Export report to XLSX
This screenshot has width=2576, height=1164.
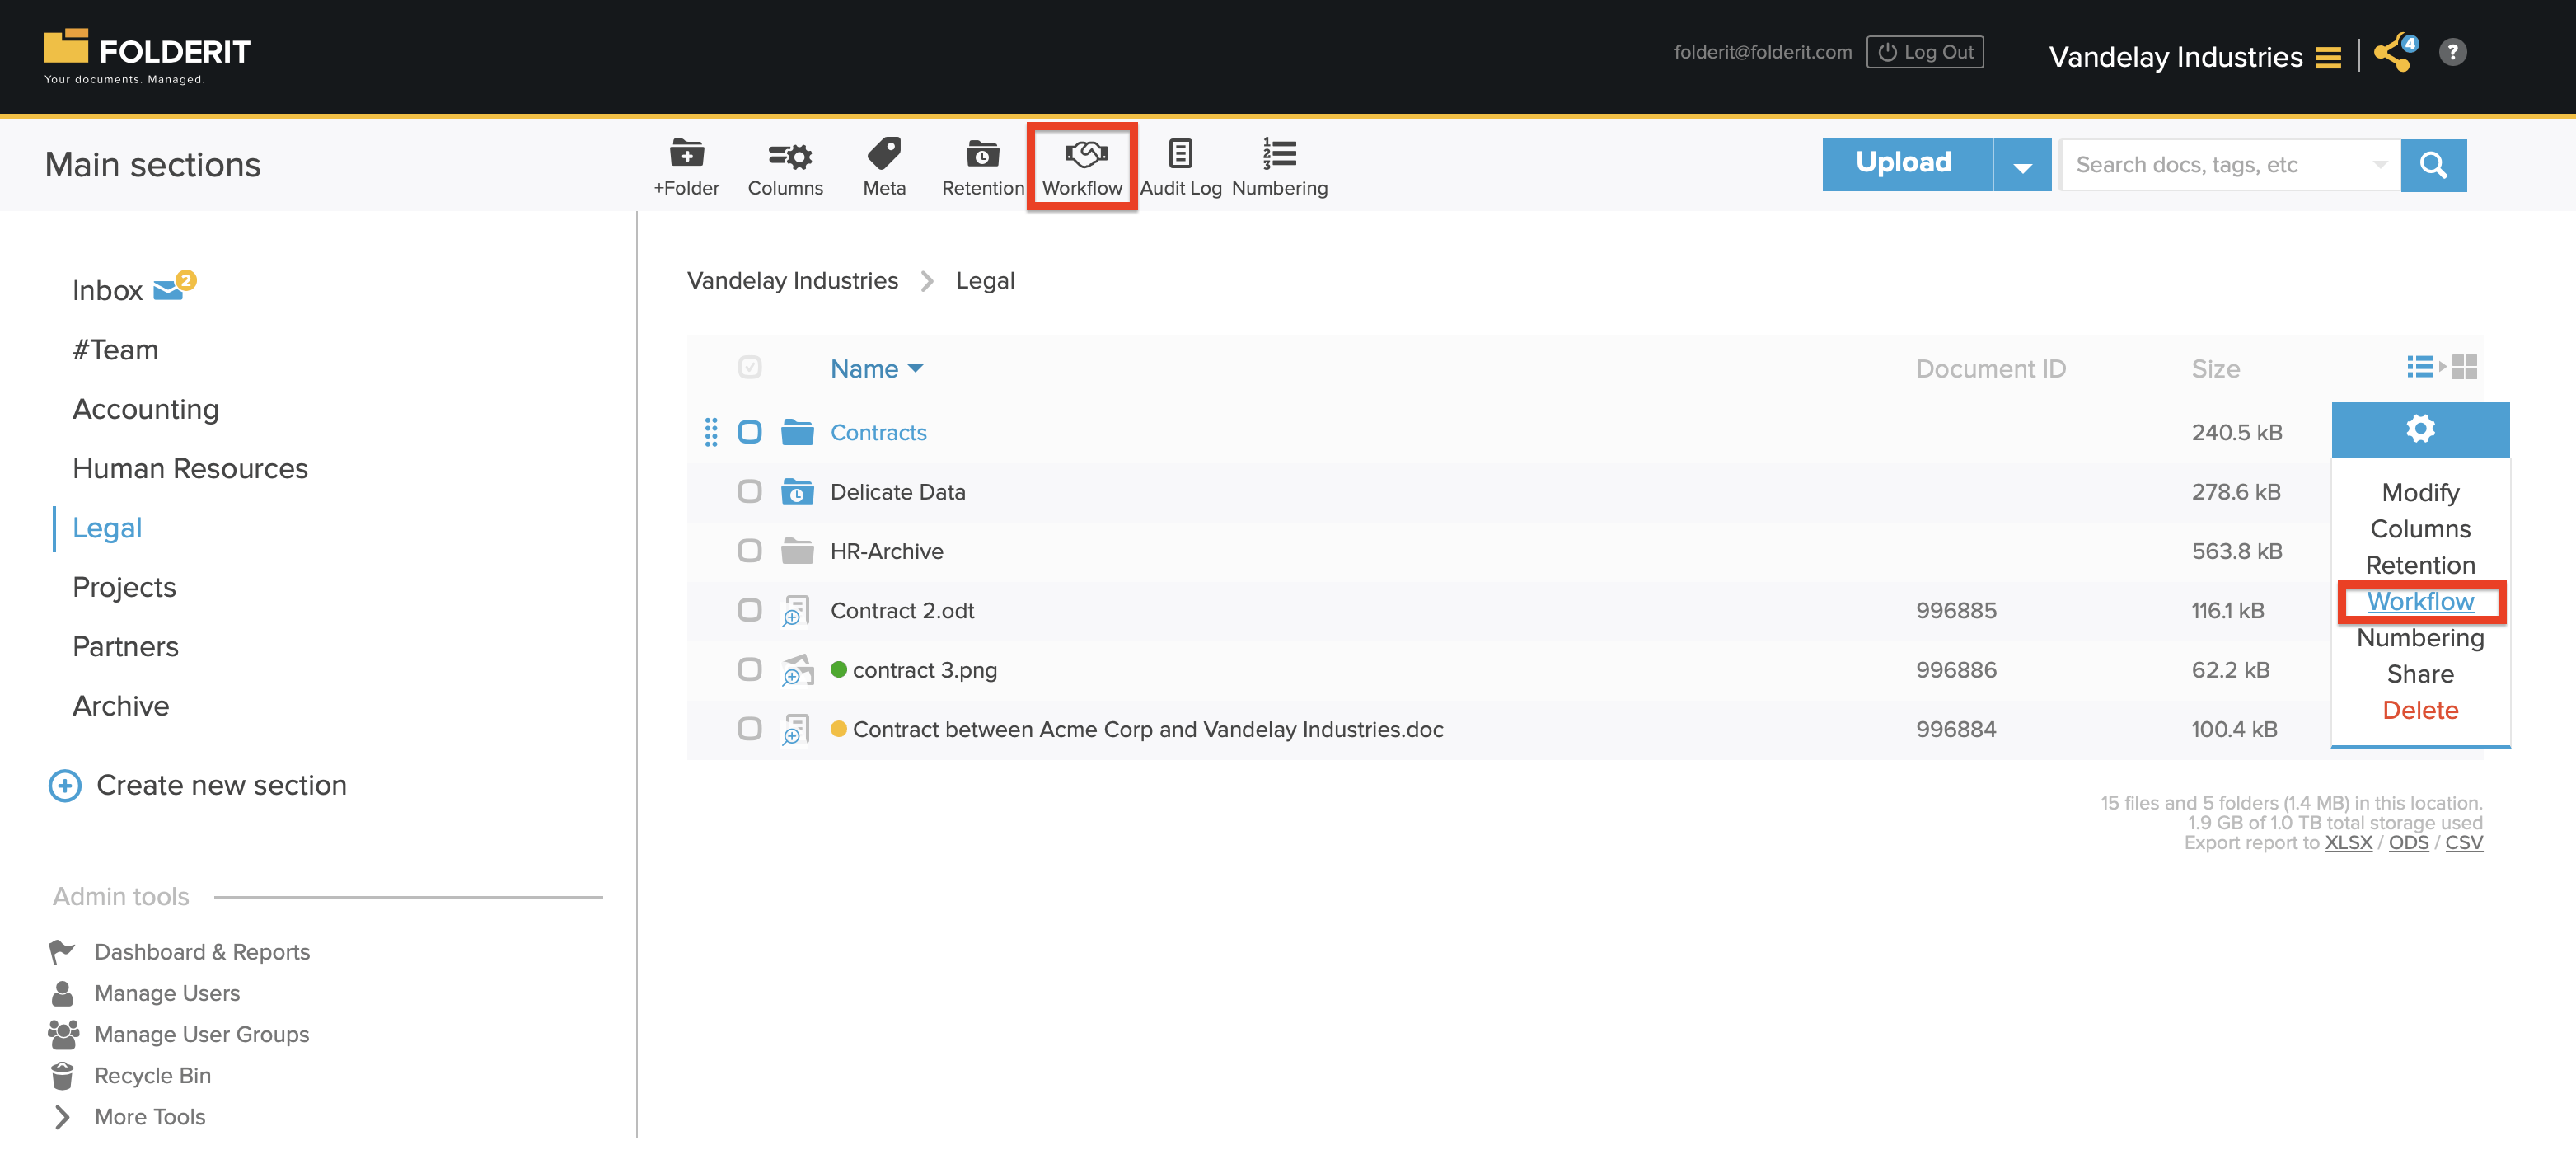[2348, 843]
